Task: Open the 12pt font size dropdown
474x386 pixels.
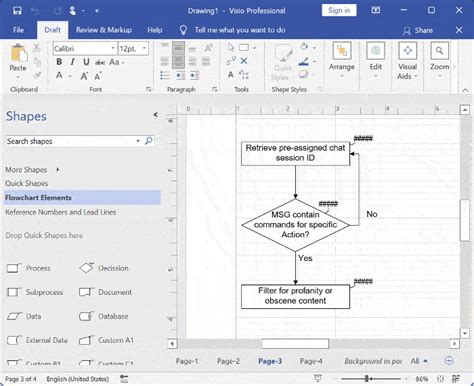Action: (144, 49)
